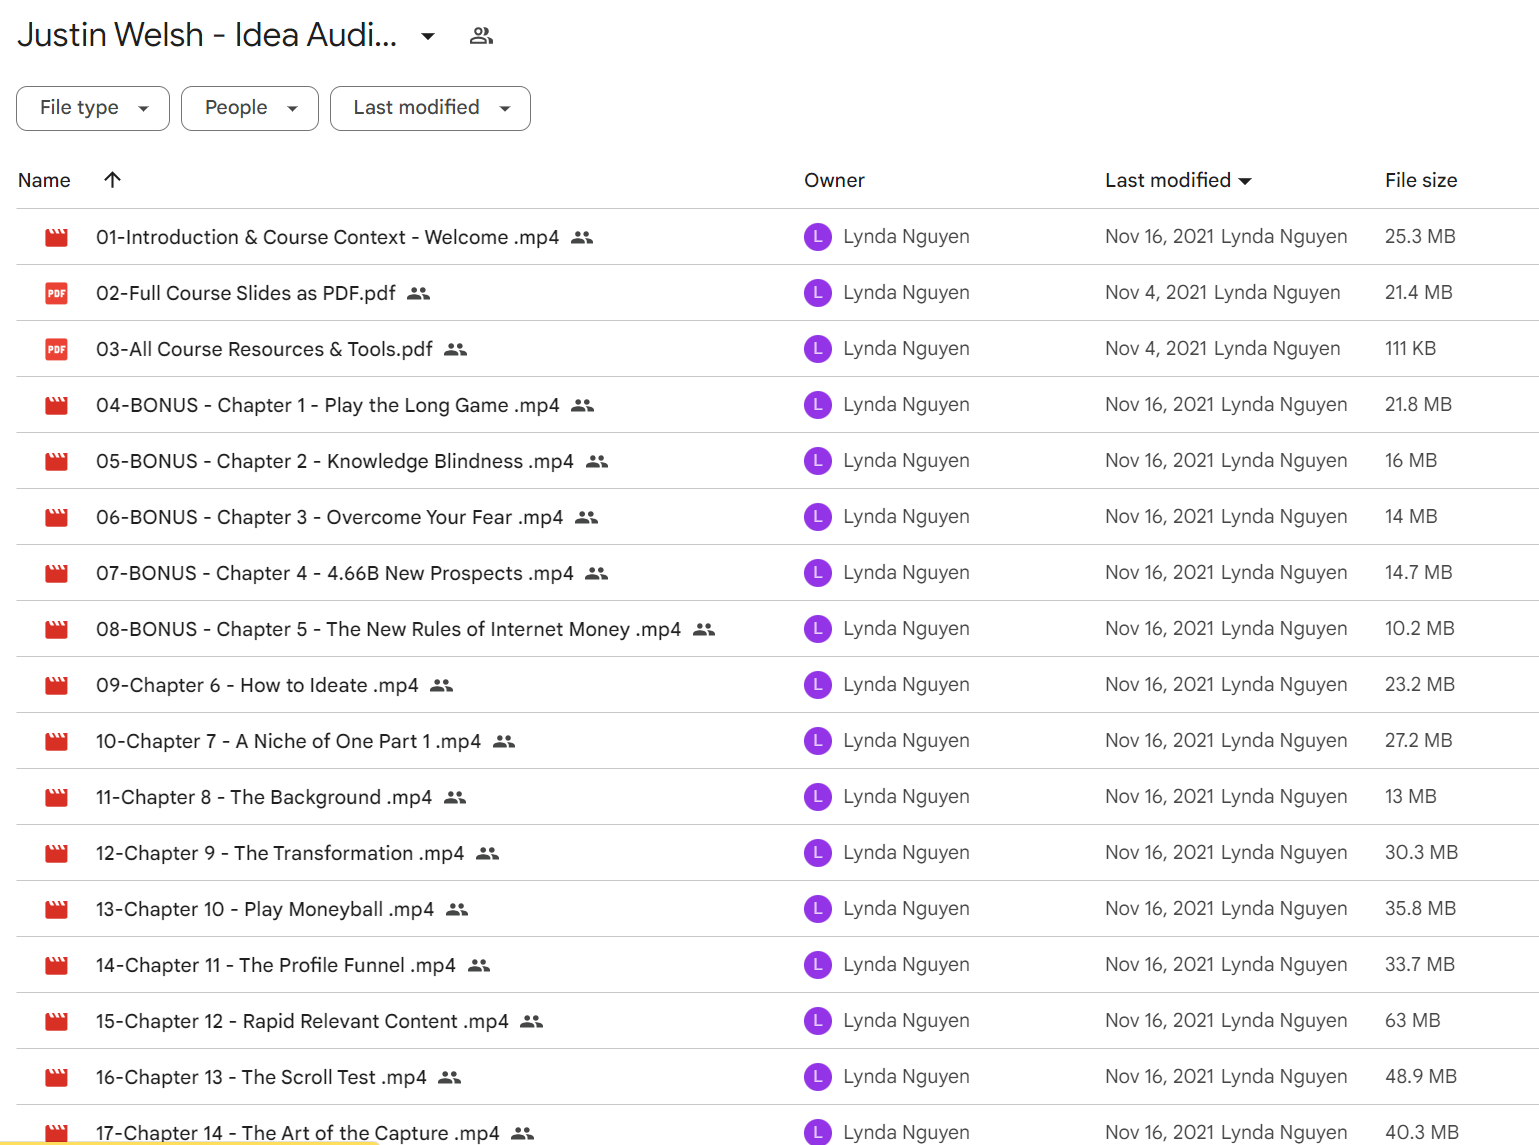
Task: Click shared icon next to Rapid Relevant Content
Action: [x=532, y=1022]
